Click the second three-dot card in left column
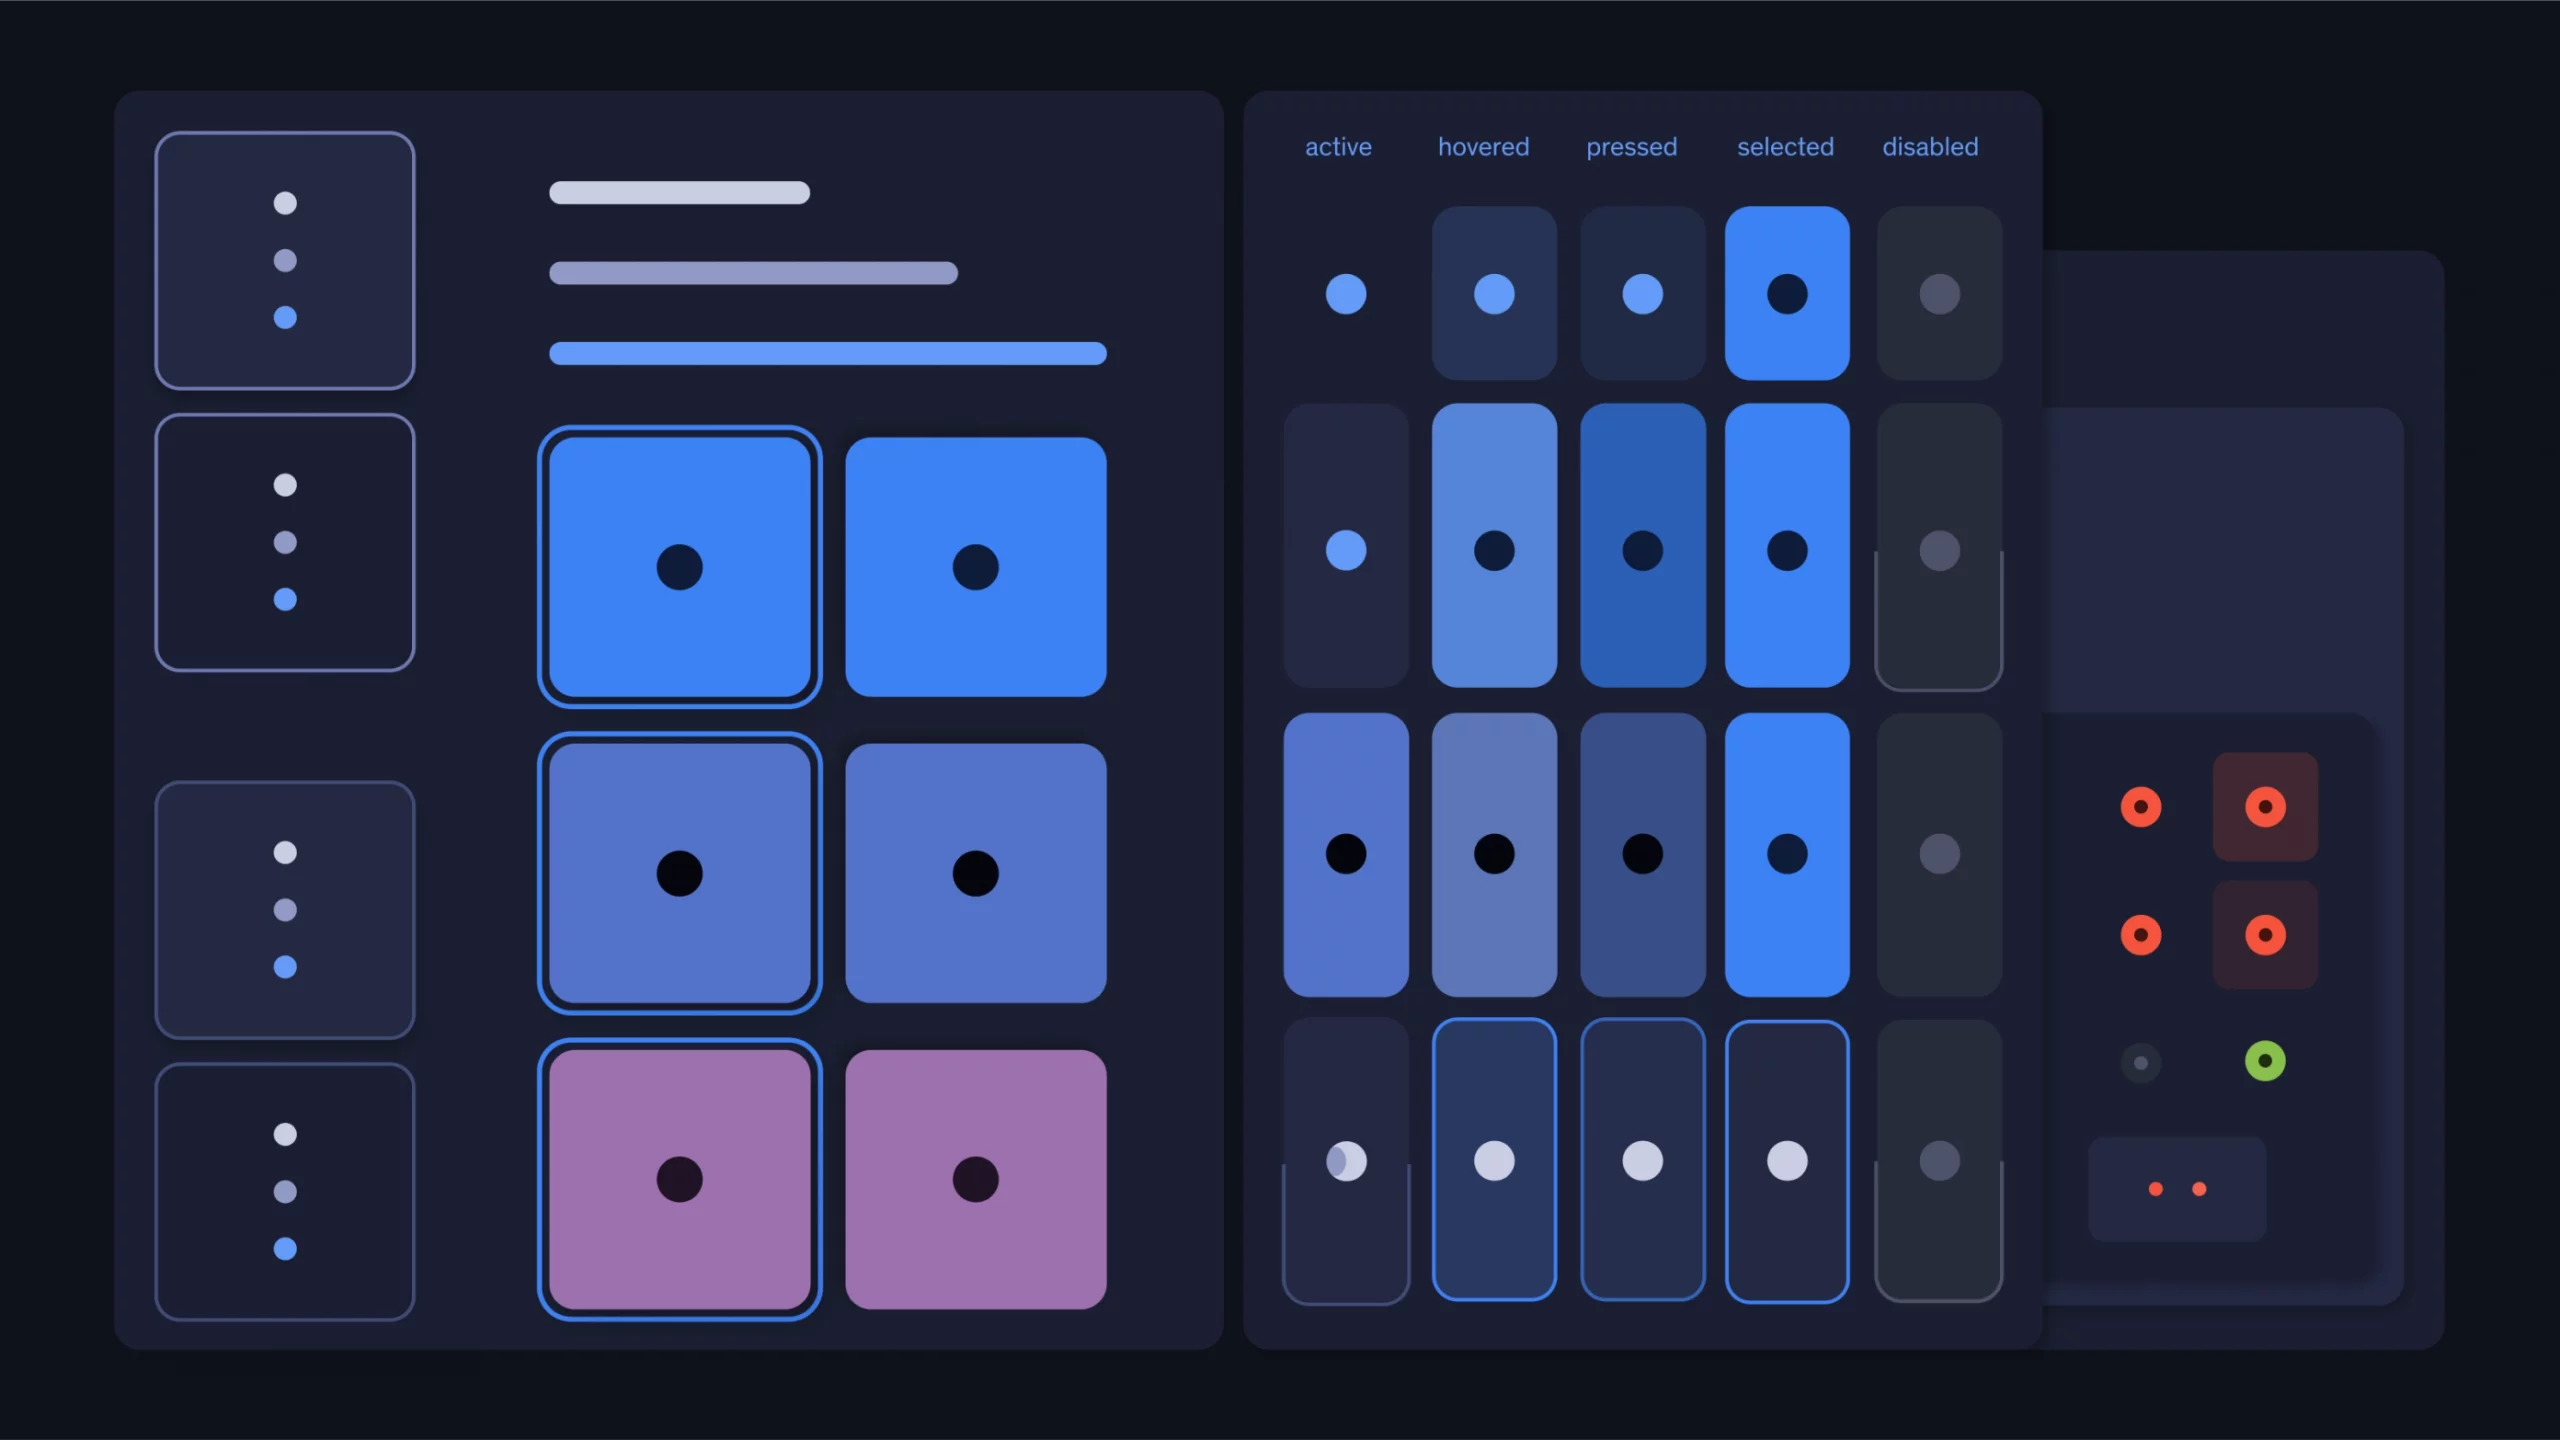 pyautogui.click(x=285, y=542)
